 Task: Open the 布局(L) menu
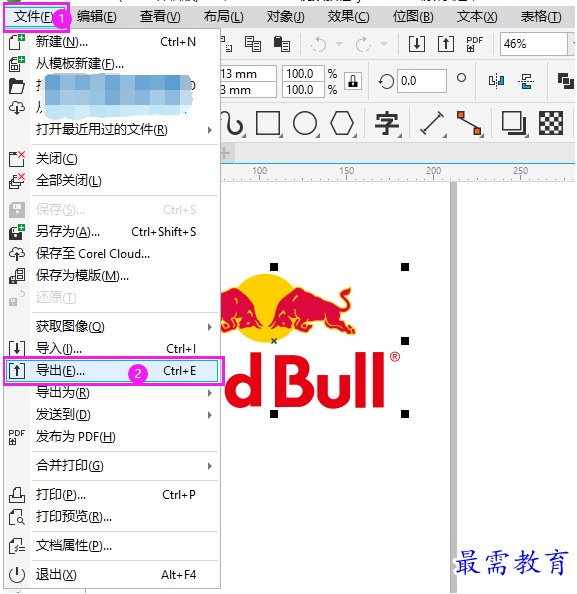223,17
